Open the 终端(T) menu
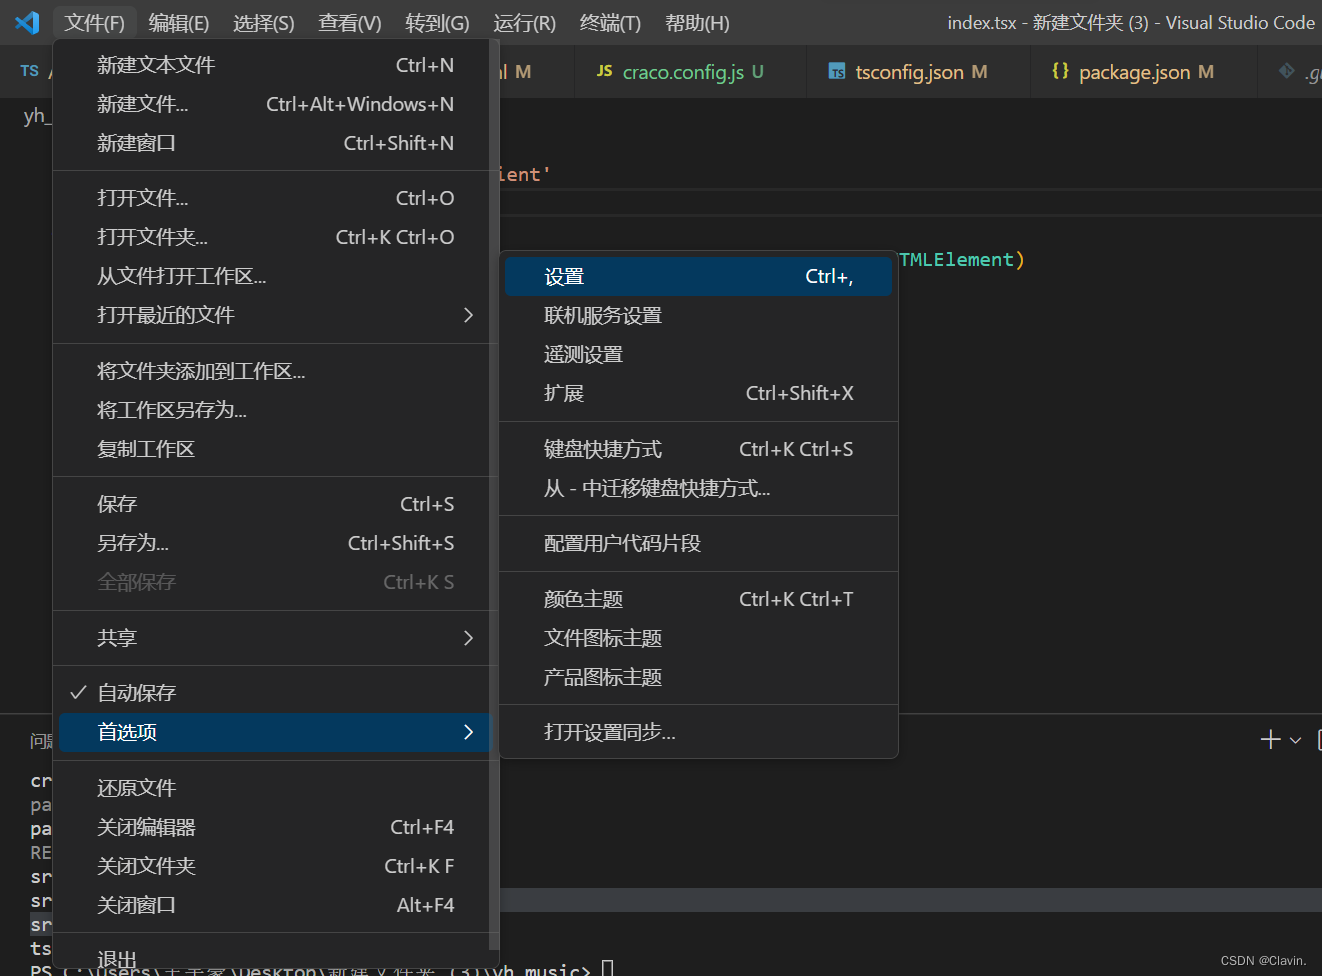Viewport: 1322px width, 976px height. coord(610,23)
